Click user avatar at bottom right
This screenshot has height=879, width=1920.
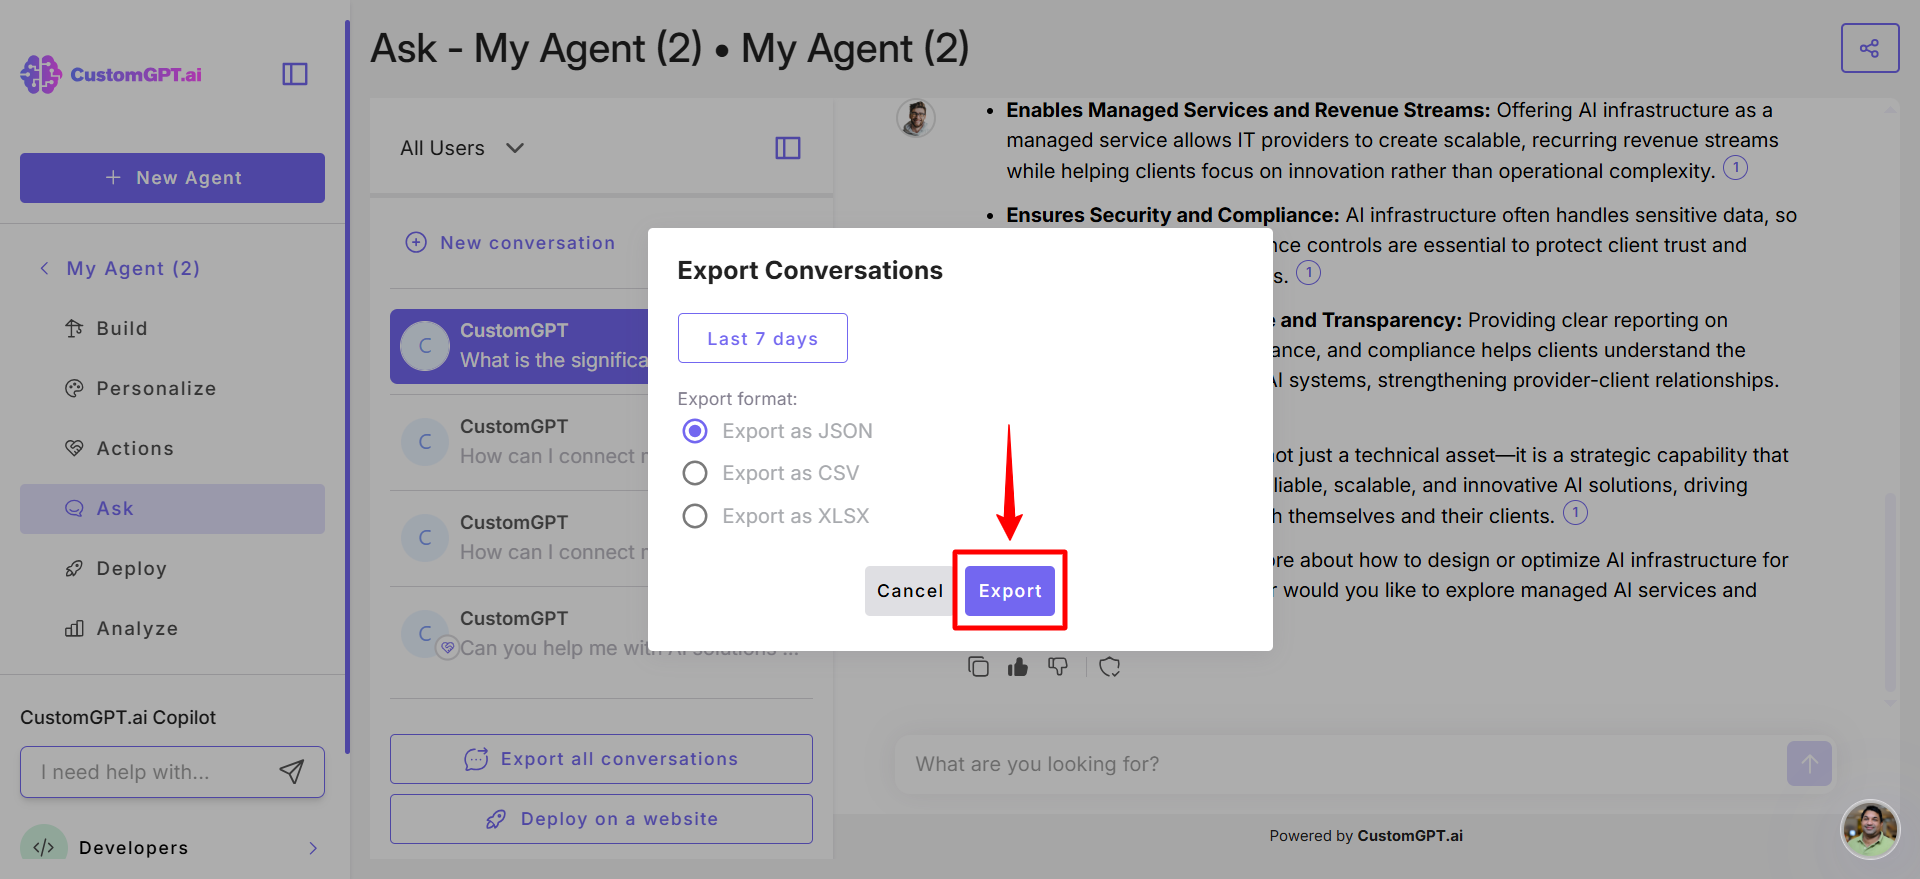click(x=1870, y=829)
